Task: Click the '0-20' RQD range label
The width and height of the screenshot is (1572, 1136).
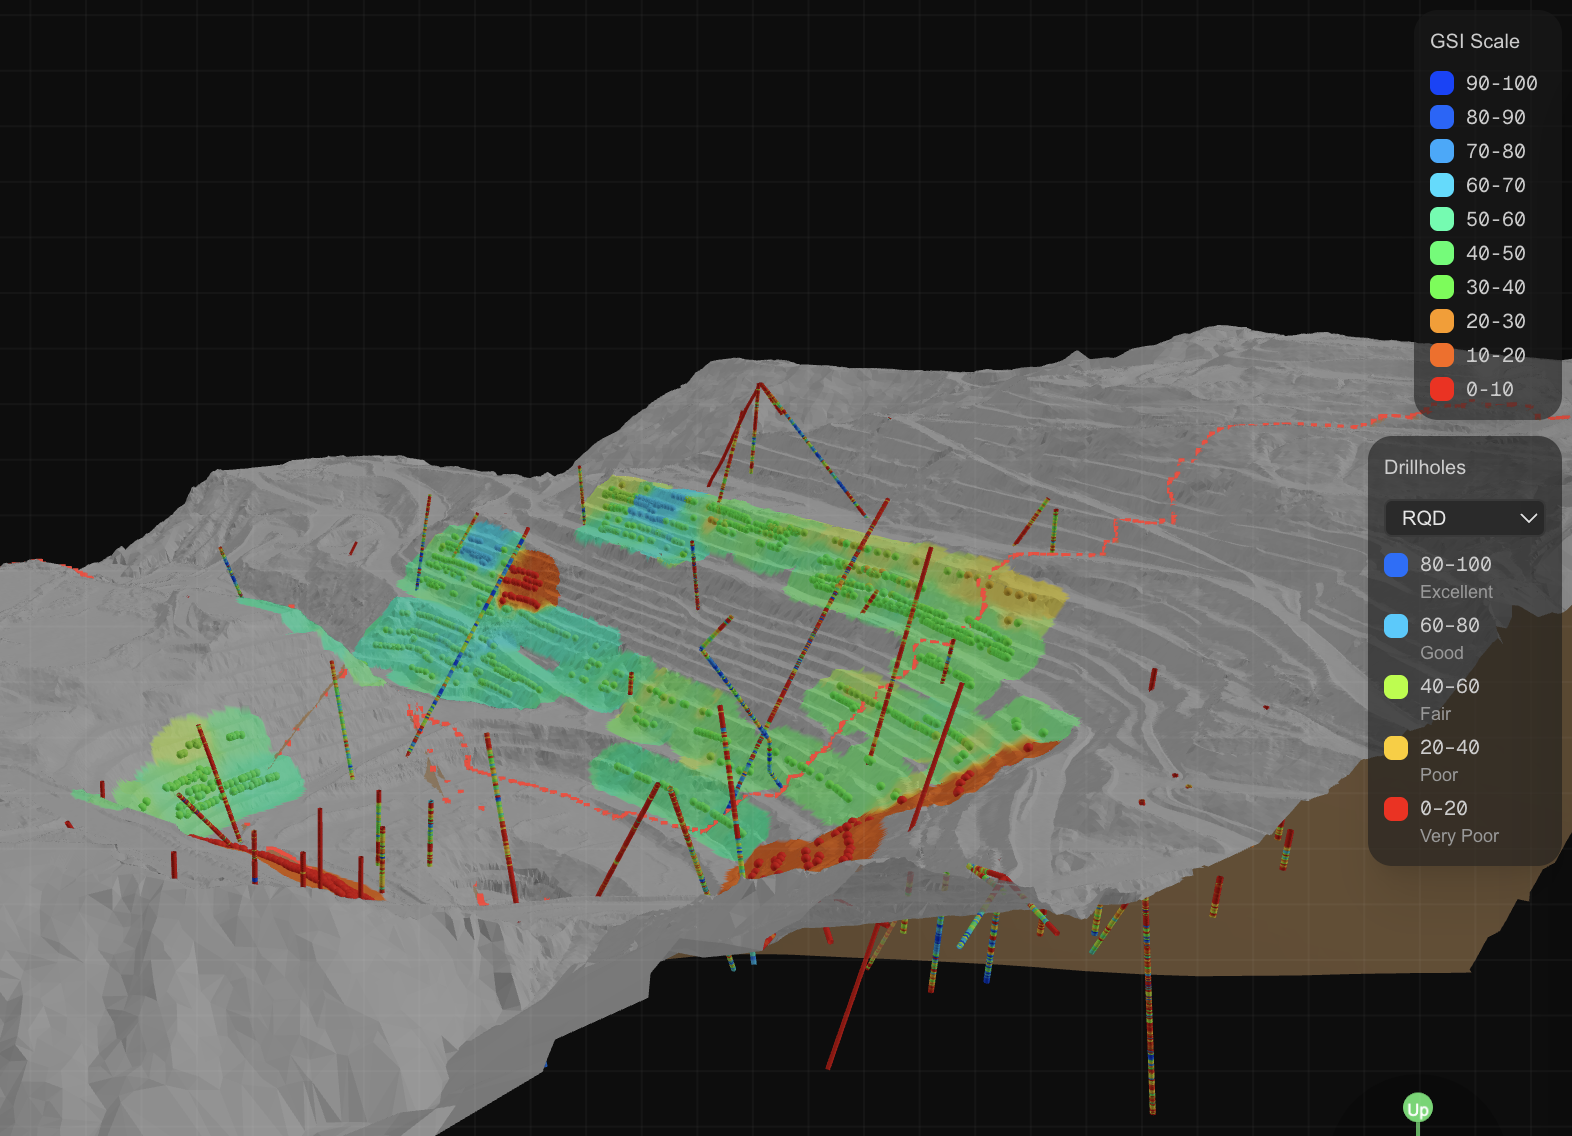Action: tap(1443, 808)
